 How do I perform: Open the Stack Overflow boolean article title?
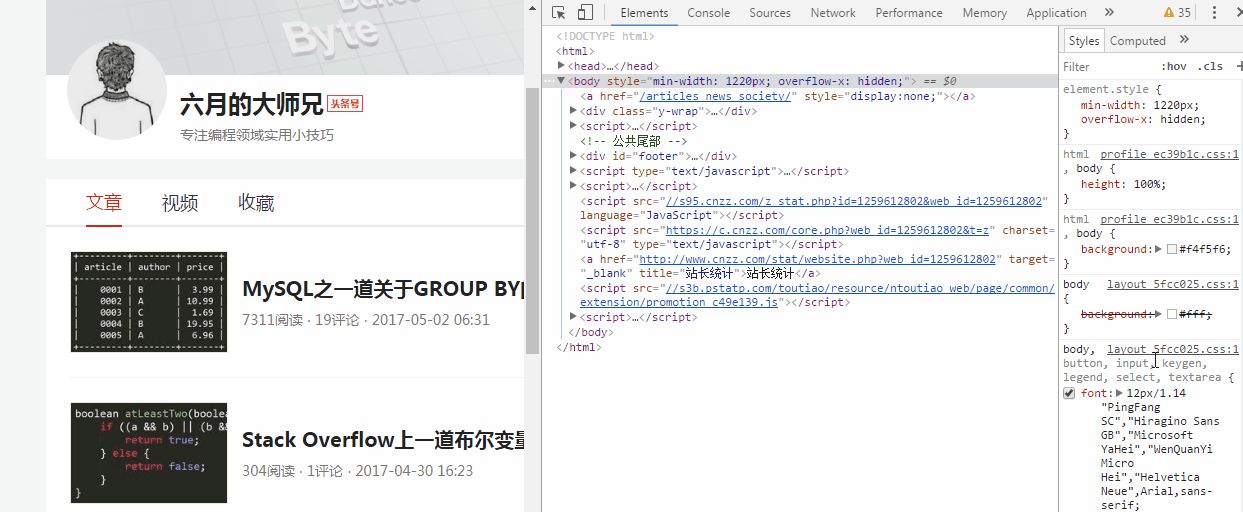tap(382, 440)
